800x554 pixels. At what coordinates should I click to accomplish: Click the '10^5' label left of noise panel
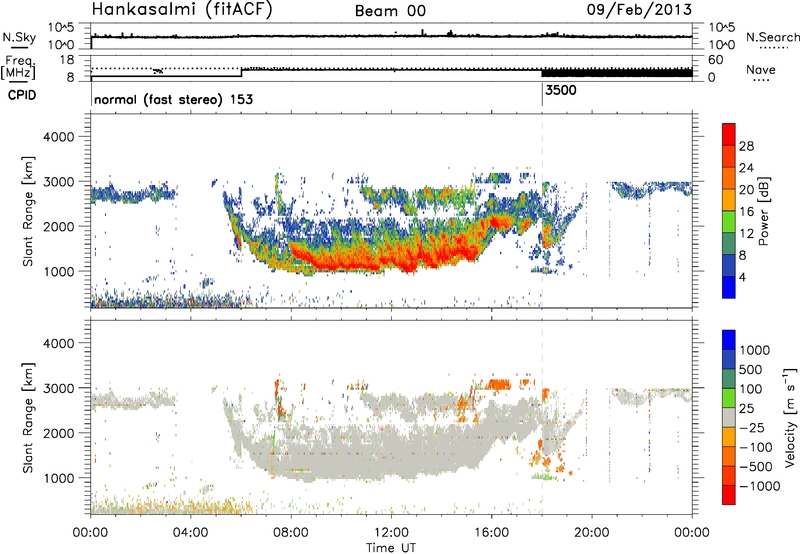click(61, 28)
